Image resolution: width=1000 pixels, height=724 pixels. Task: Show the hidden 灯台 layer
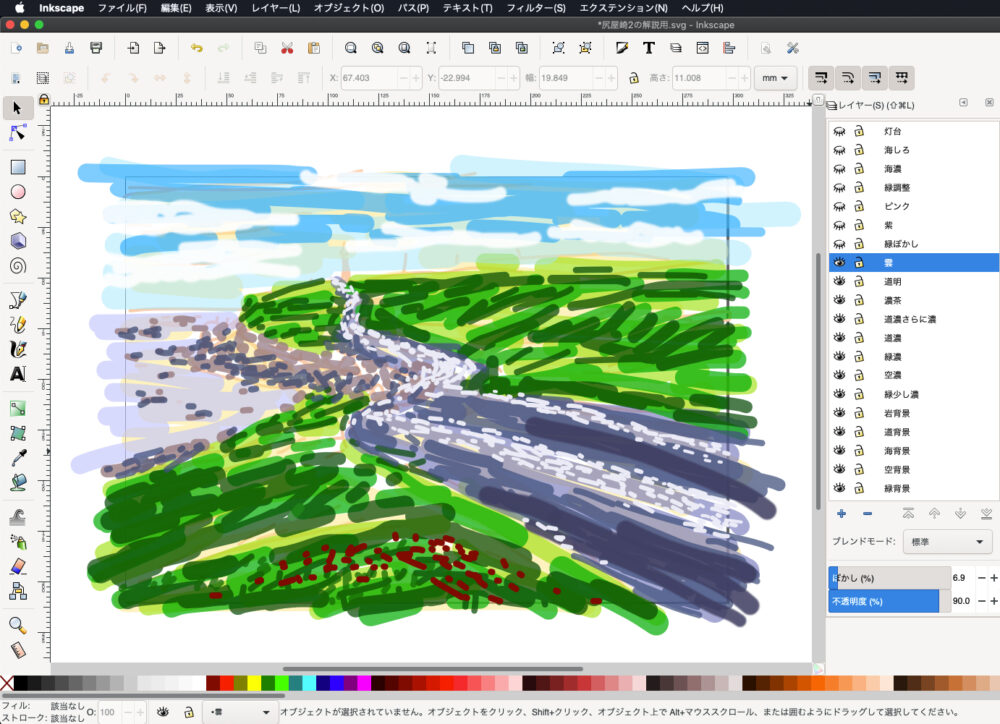coord(840,131)
